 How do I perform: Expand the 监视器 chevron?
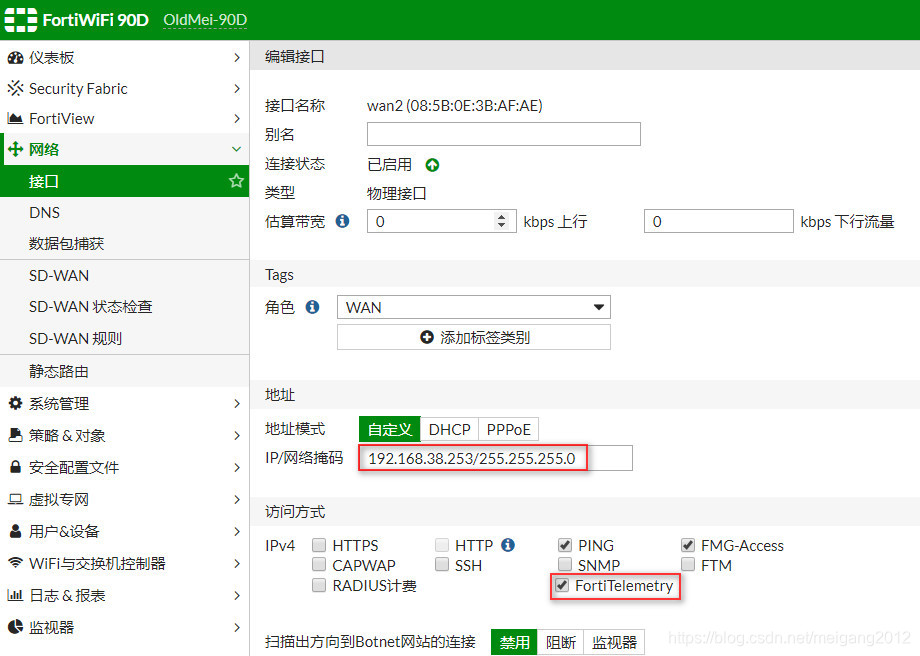[236, 627]
